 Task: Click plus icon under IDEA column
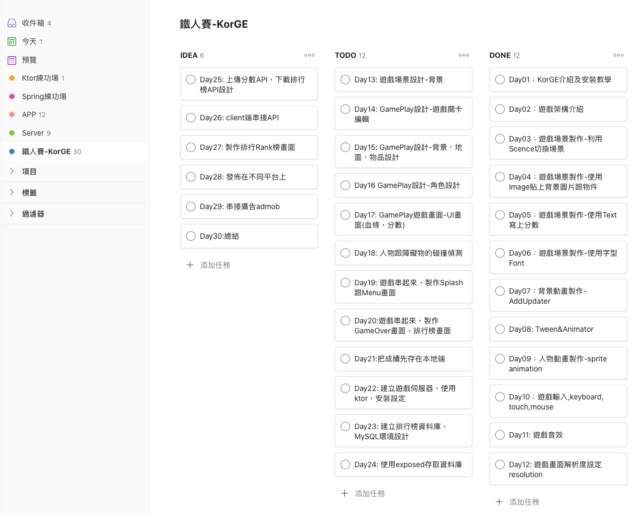pos(190,265)
